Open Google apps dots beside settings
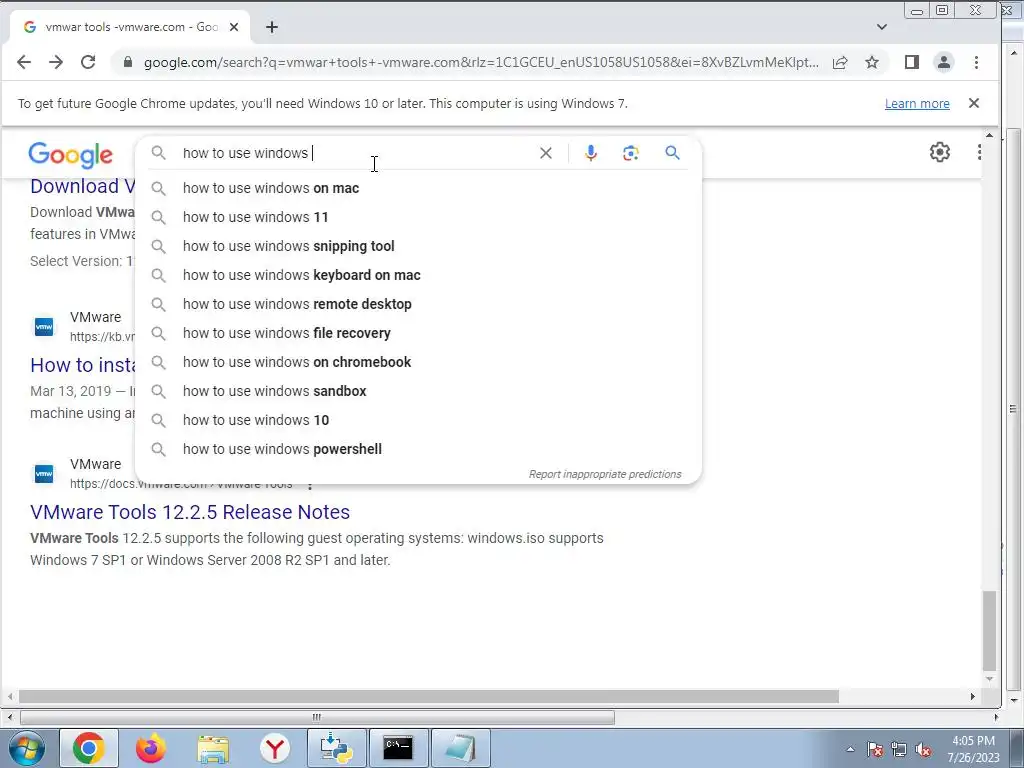 pyautogui.click(x=979, y=152)
